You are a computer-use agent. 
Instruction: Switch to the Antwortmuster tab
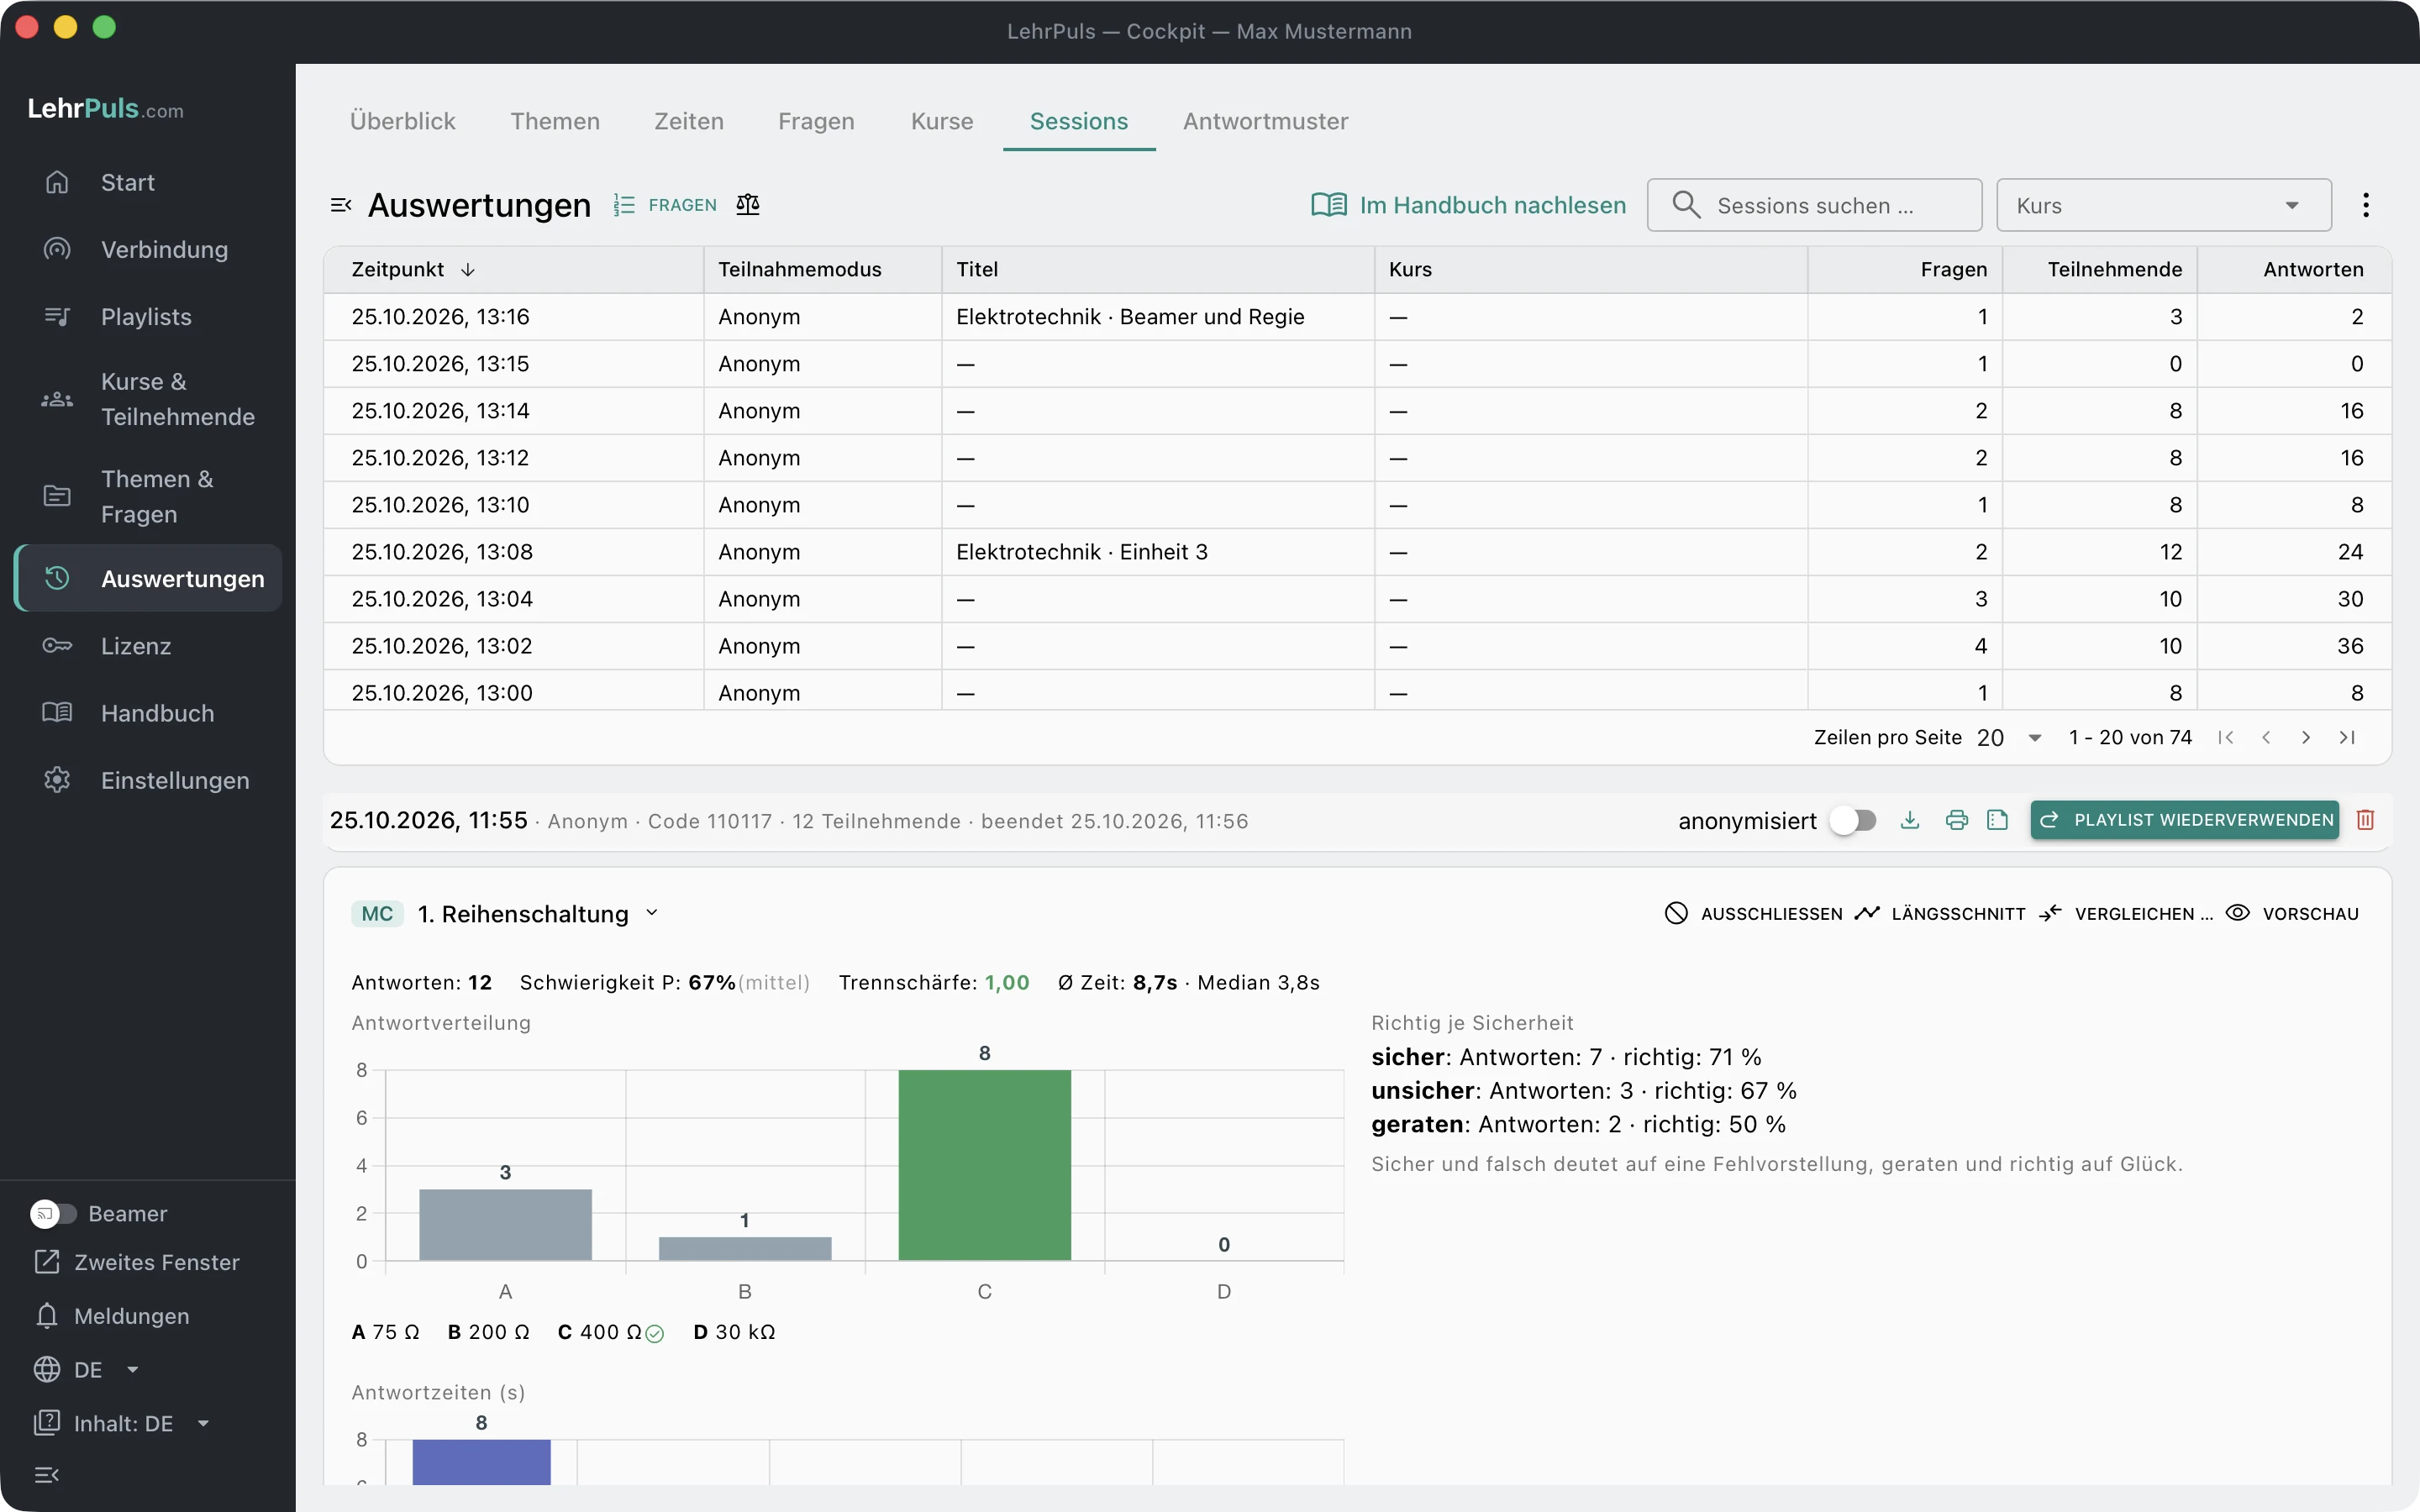point(1265,121)
